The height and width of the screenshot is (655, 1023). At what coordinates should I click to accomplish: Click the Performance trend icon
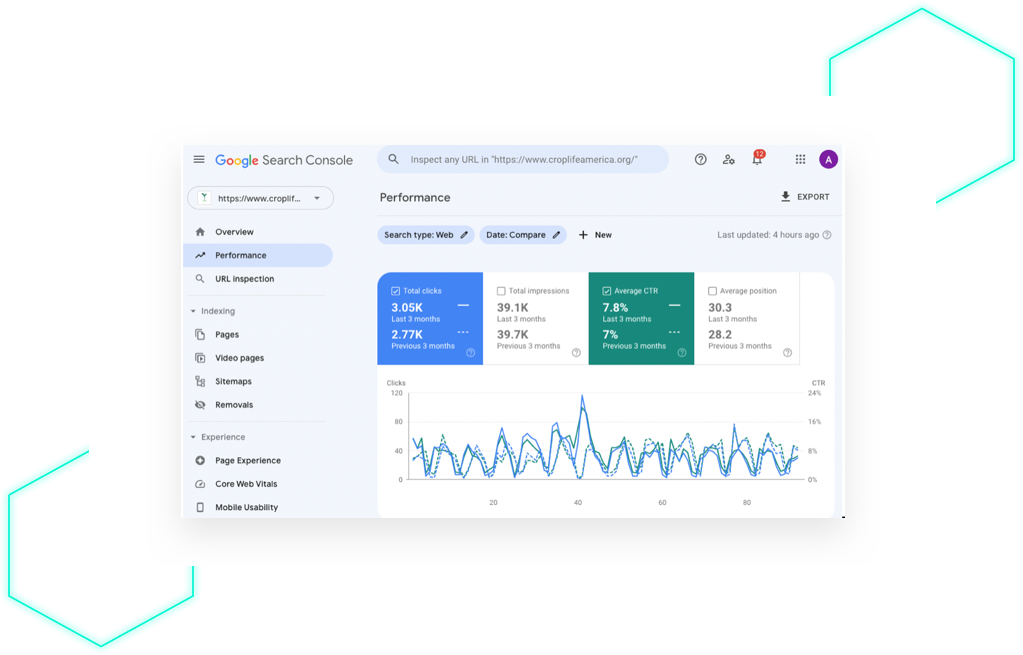click(x=200, y=255)
